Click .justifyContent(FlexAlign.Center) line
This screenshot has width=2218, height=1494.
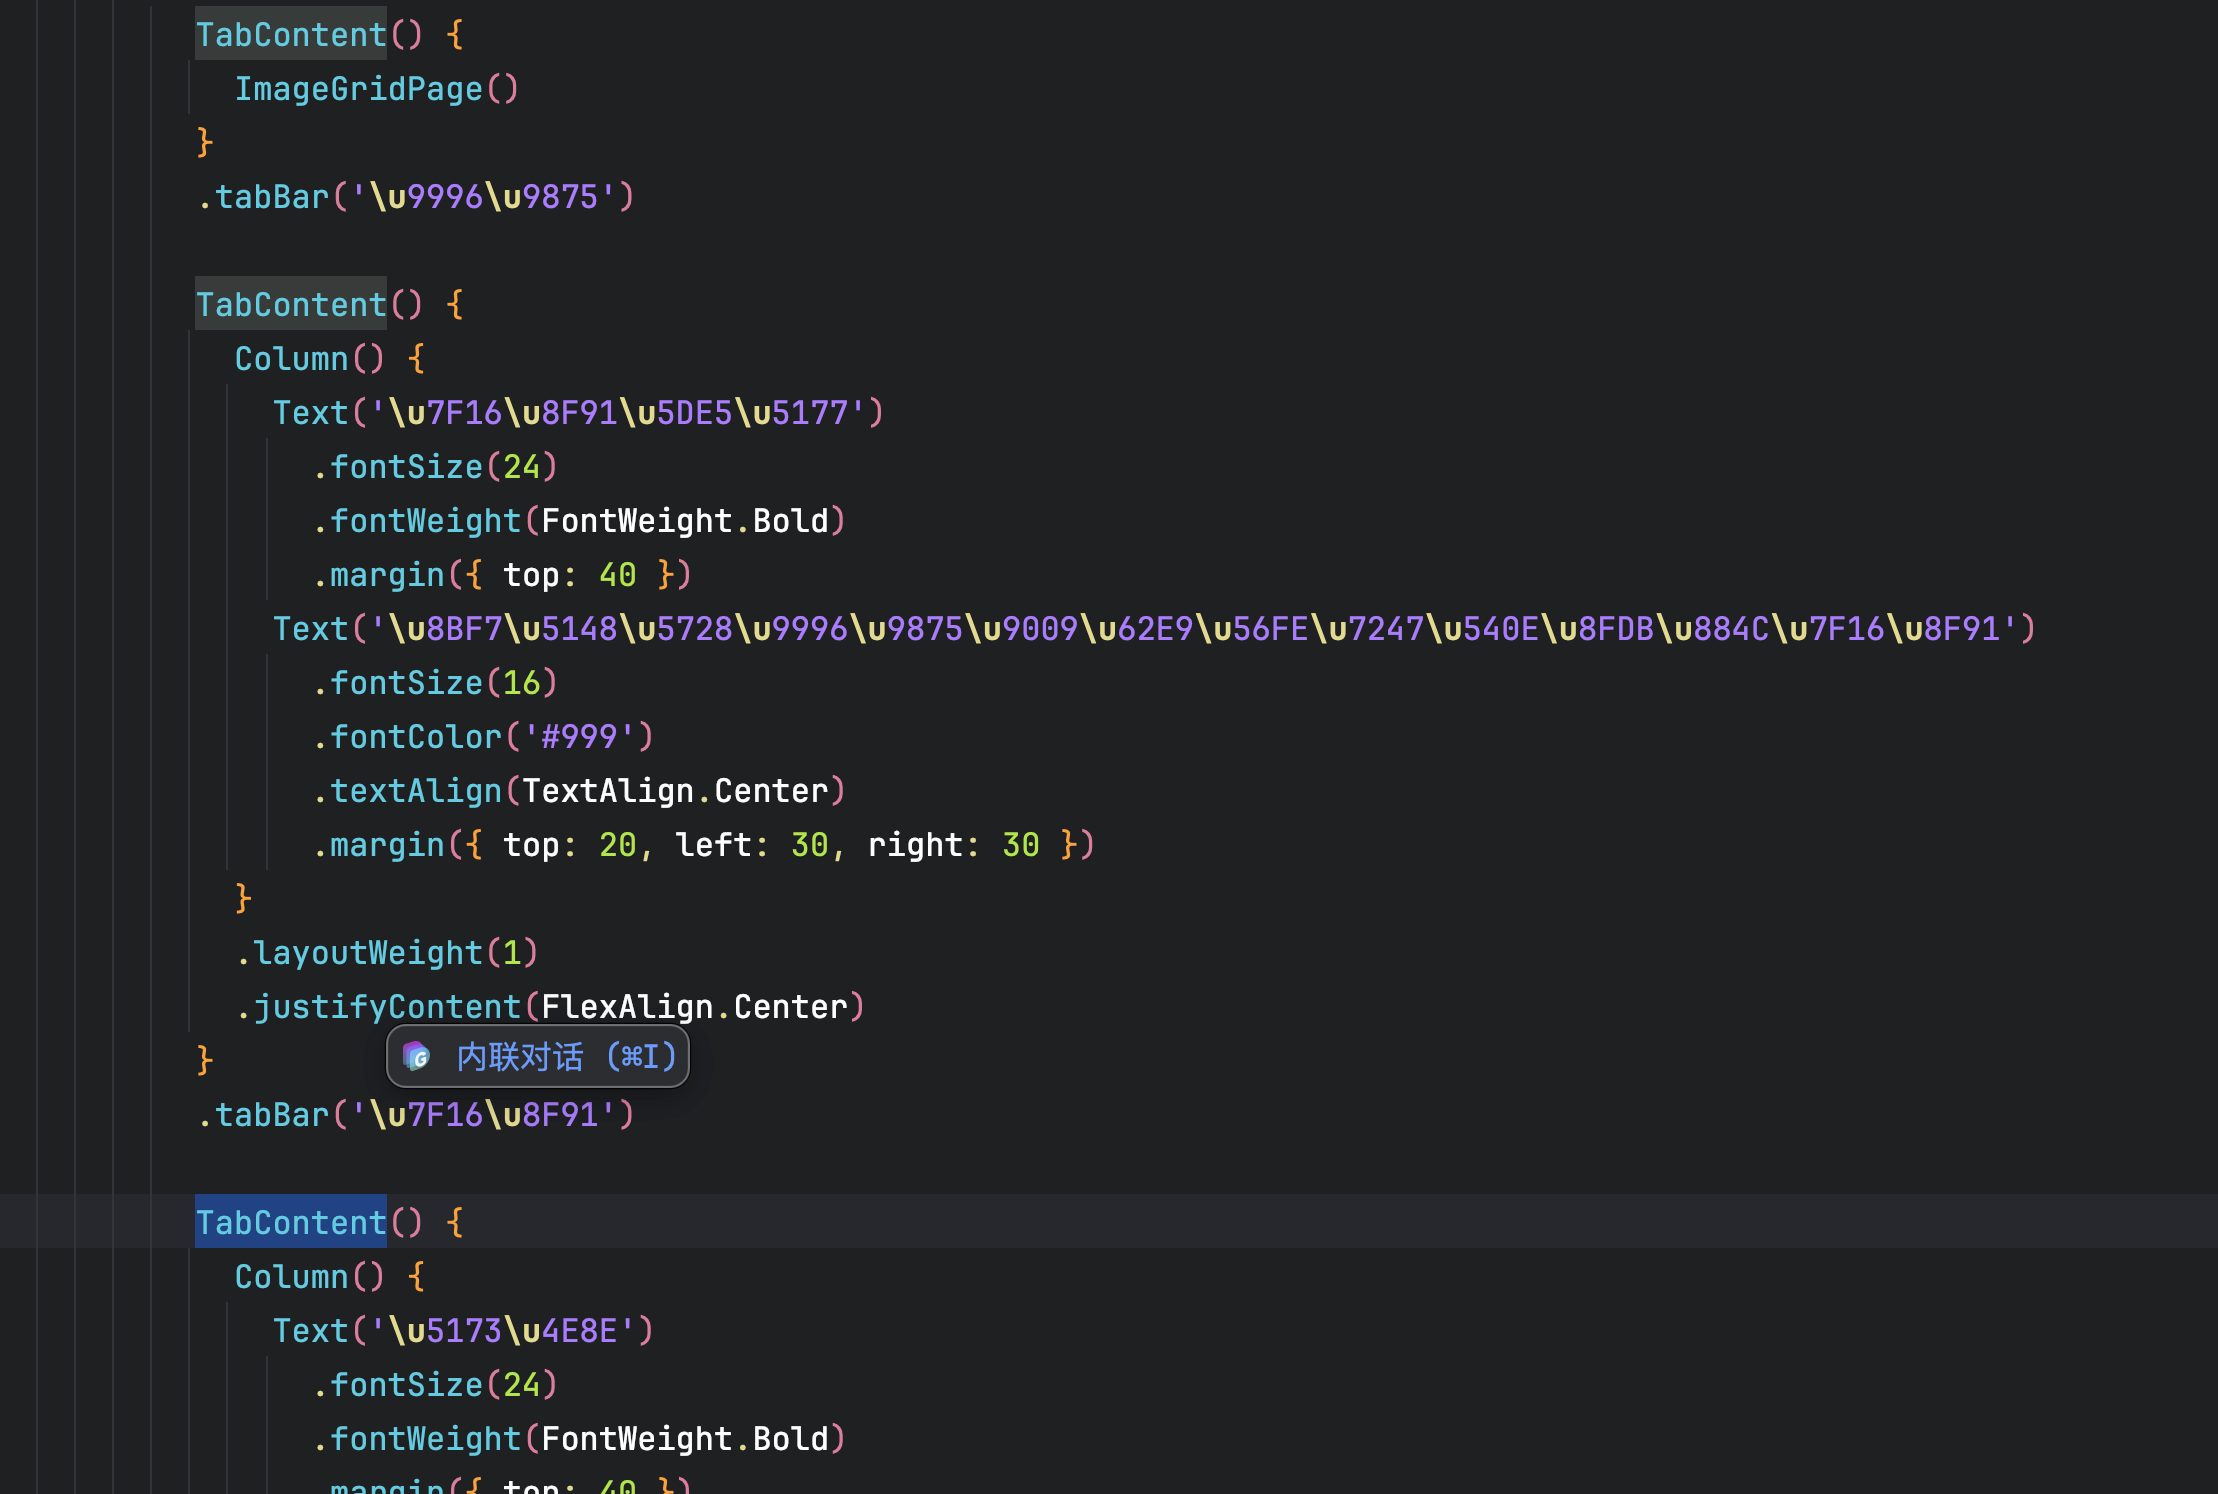click(550, 1007)
